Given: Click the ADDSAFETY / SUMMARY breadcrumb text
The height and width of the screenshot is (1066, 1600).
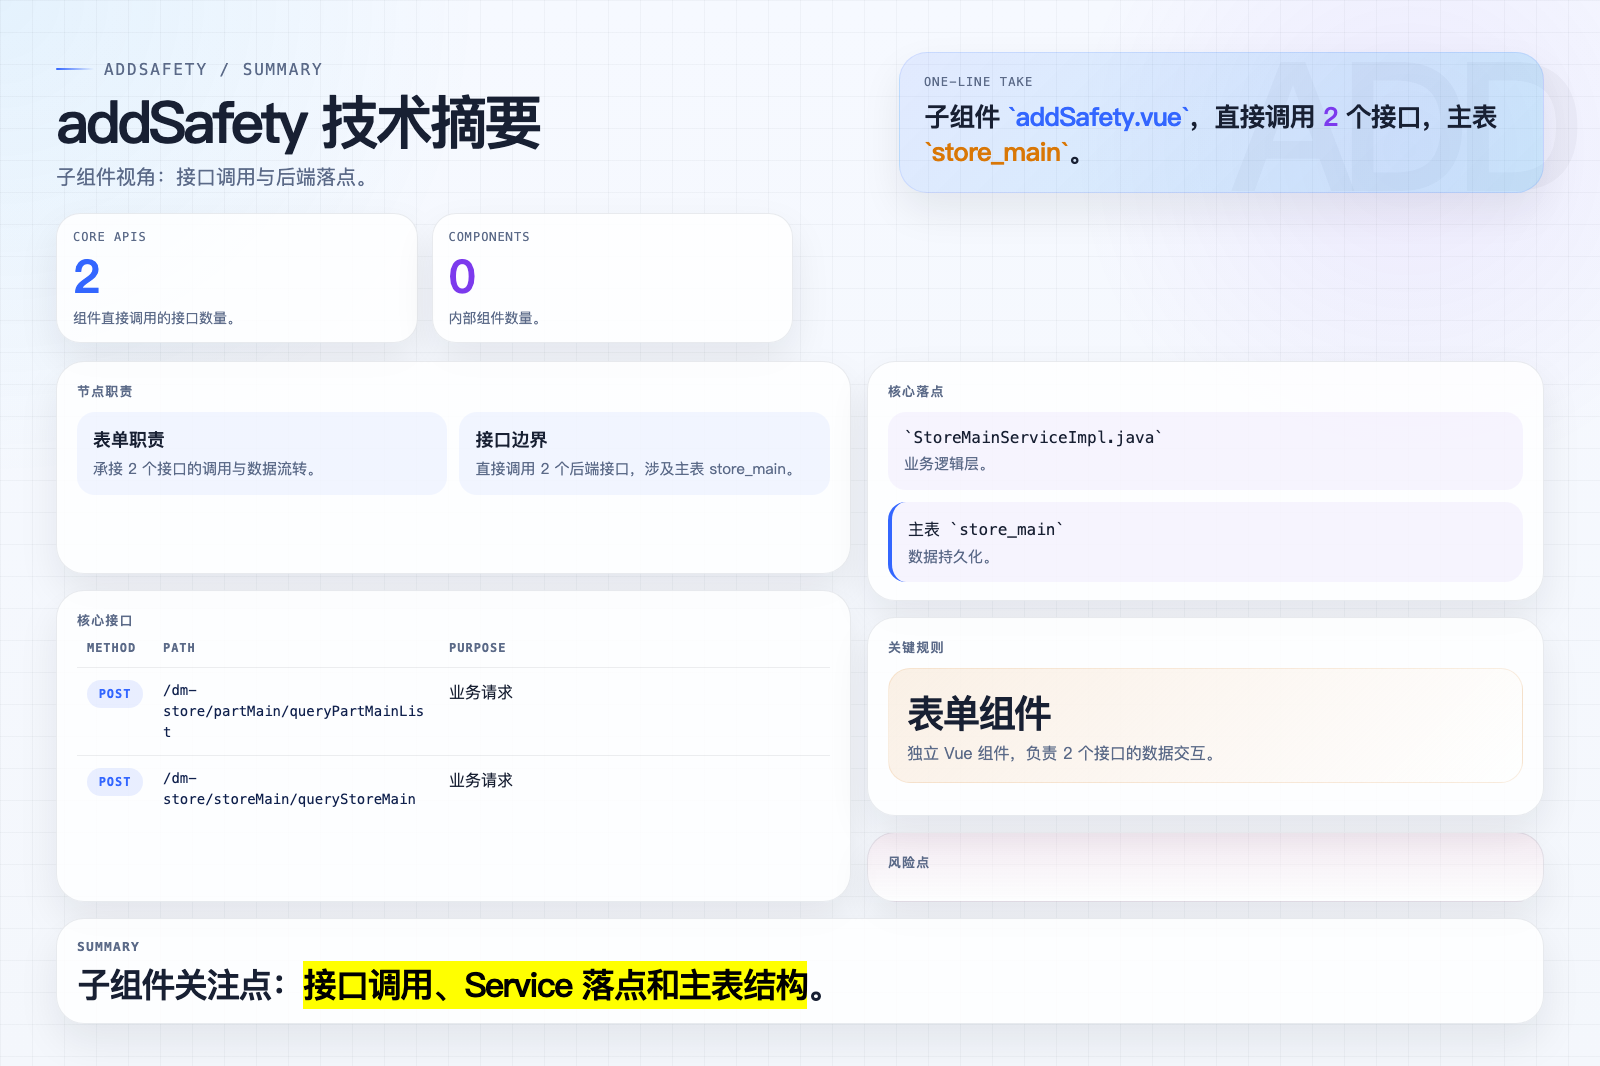Looking at the screenshot, I should click(x=213, y=69).
